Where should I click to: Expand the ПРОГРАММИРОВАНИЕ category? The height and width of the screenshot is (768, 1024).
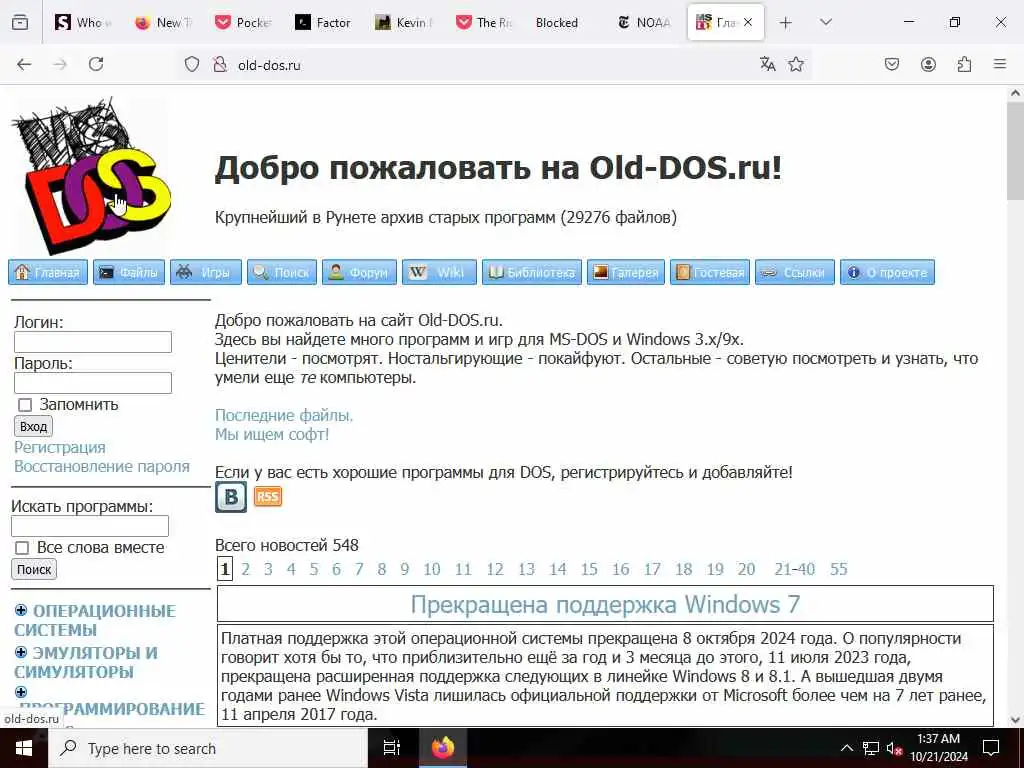pos(21,692)
